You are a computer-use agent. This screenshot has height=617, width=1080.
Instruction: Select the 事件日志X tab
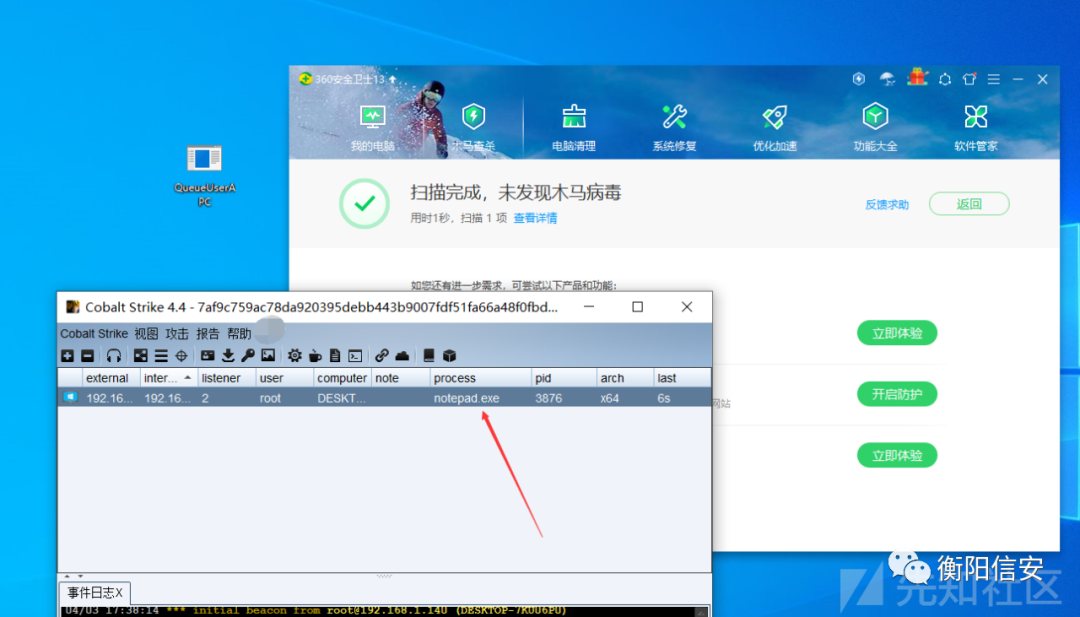(x=95, y=593)
